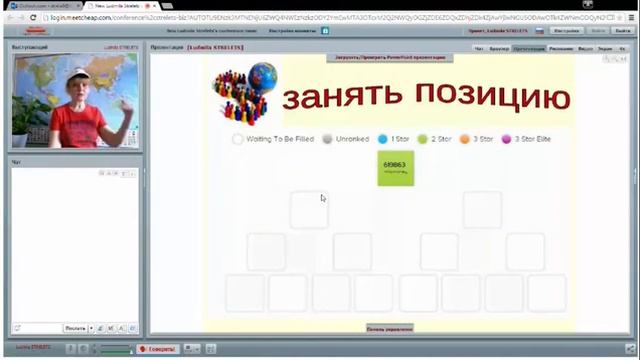Viewport: 640px width, 360px height.
Task: Adjust the lower green level slider
Action: click(116, 351)
